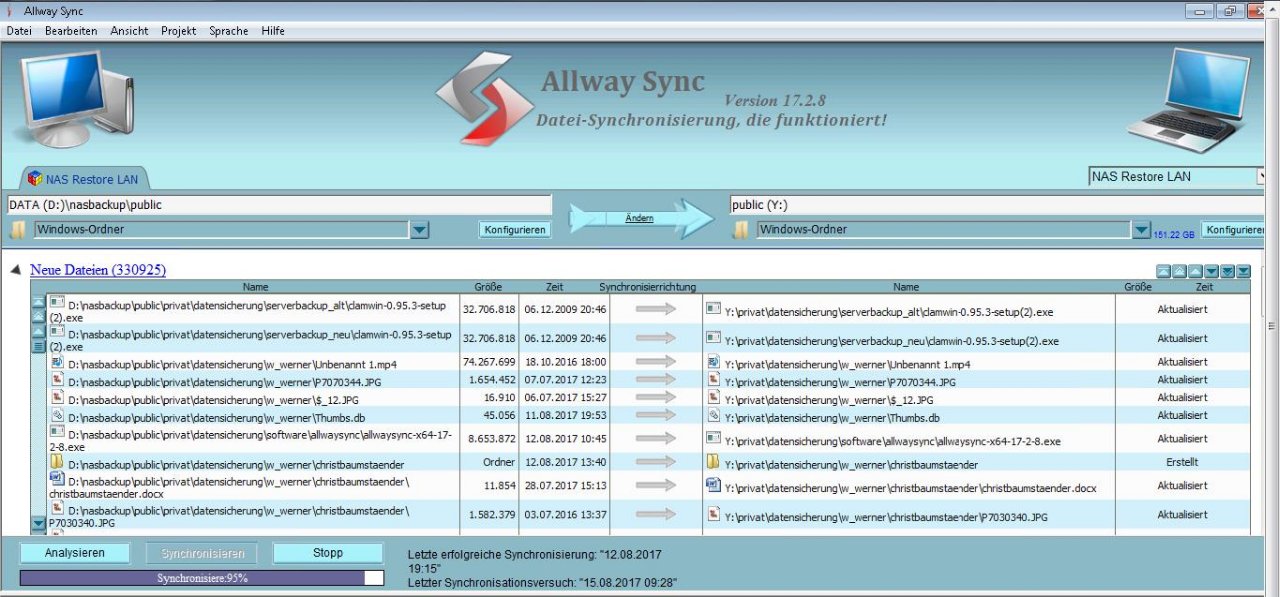Click folder icon of D:\ christbaumstaender row

(57, 462)
